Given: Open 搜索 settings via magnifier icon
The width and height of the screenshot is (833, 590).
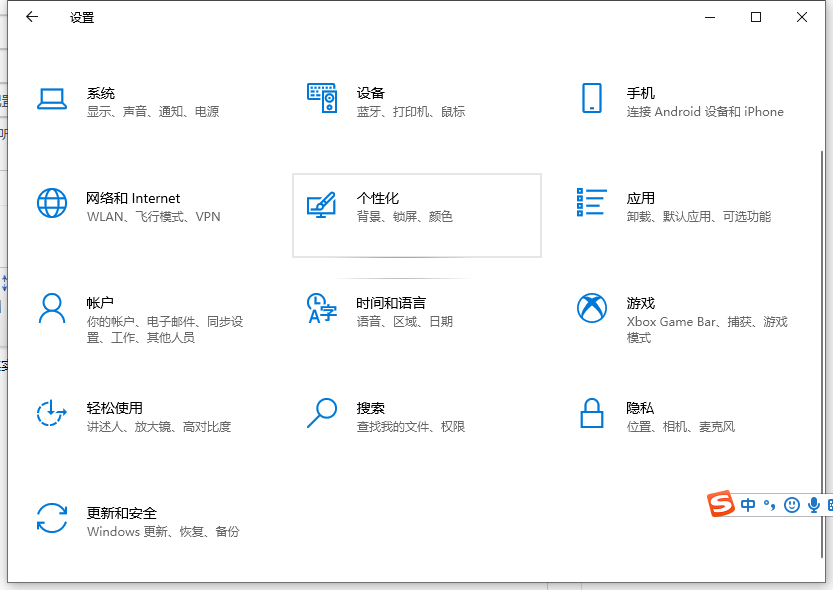Looking at the screenshot, I should tap(322, 413).
